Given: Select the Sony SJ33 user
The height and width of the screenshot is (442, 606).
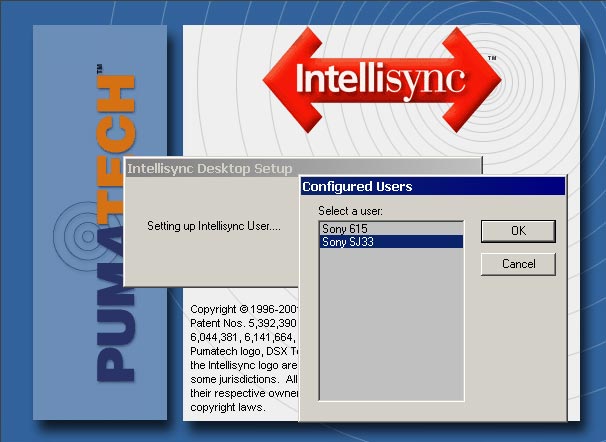Looking at the screenshot, I should [391, 242].
